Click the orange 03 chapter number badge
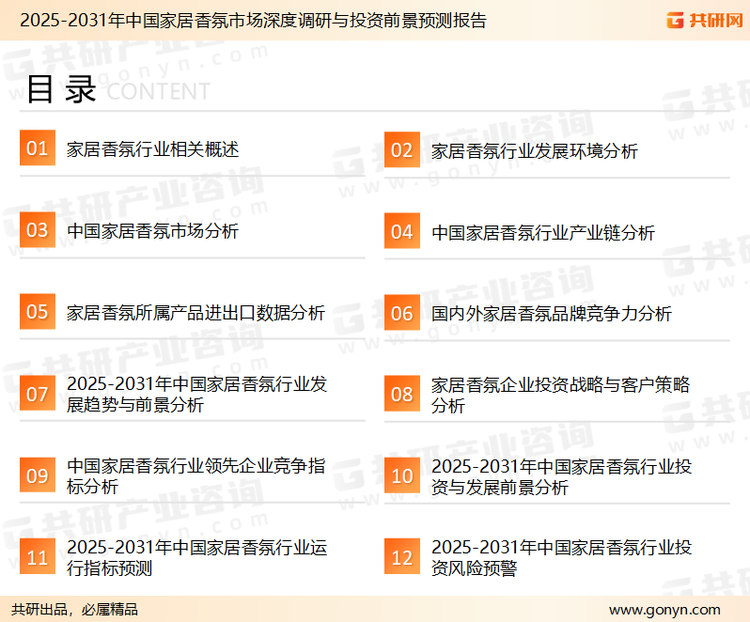The height and width of the screenshot is (622, 750). 37,230
